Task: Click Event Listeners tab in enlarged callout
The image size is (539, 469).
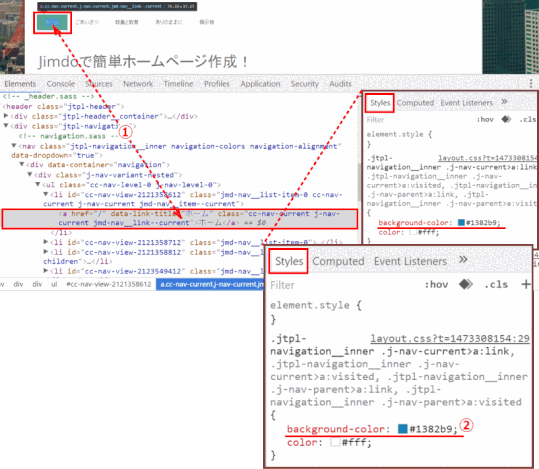Action: tap(410, 261)
